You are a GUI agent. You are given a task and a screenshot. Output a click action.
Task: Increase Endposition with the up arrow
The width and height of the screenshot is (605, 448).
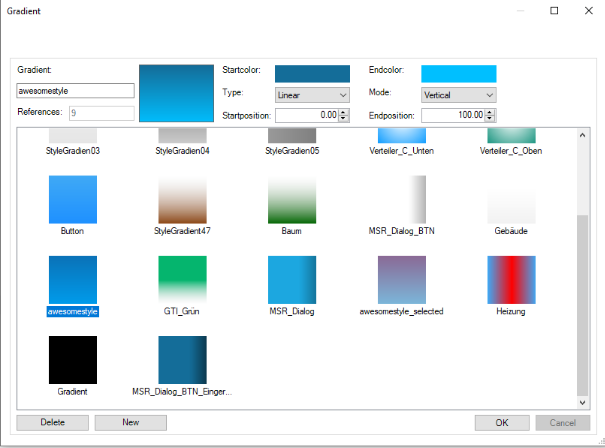pos(490,112)
